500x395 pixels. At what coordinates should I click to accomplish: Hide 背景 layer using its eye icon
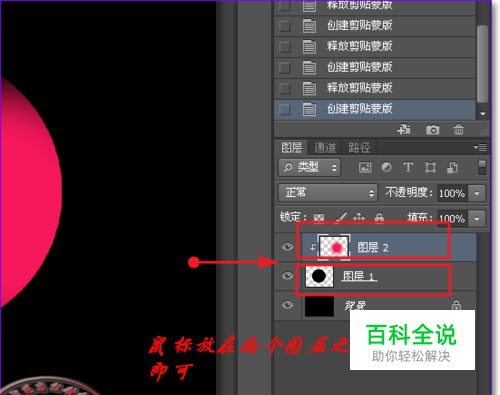pyautogui.click(x=287, y=305)
